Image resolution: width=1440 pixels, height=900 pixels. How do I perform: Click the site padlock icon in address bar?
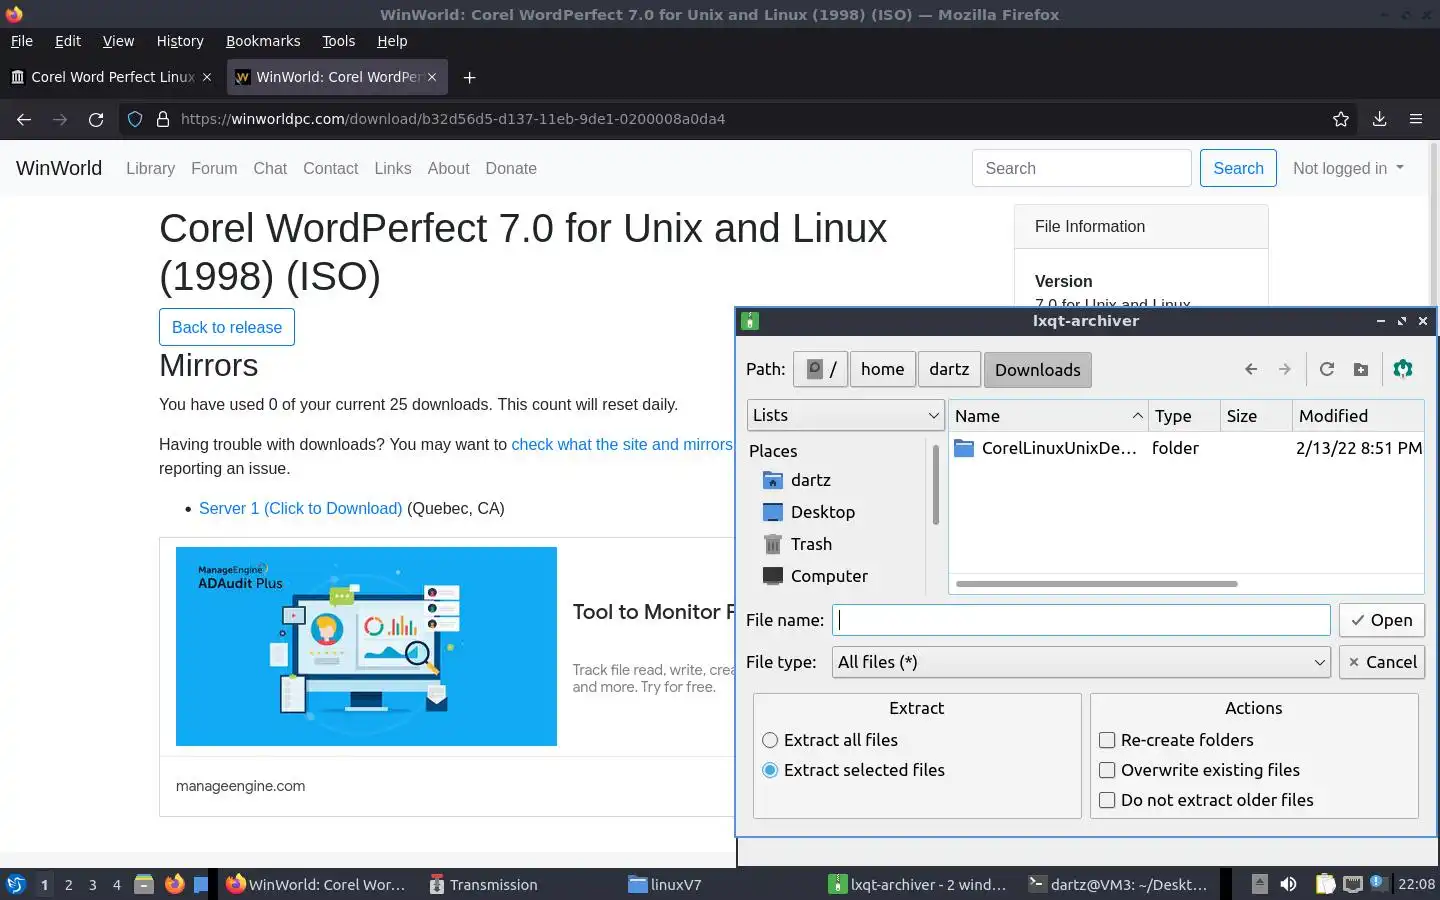[x=163, y=119]
